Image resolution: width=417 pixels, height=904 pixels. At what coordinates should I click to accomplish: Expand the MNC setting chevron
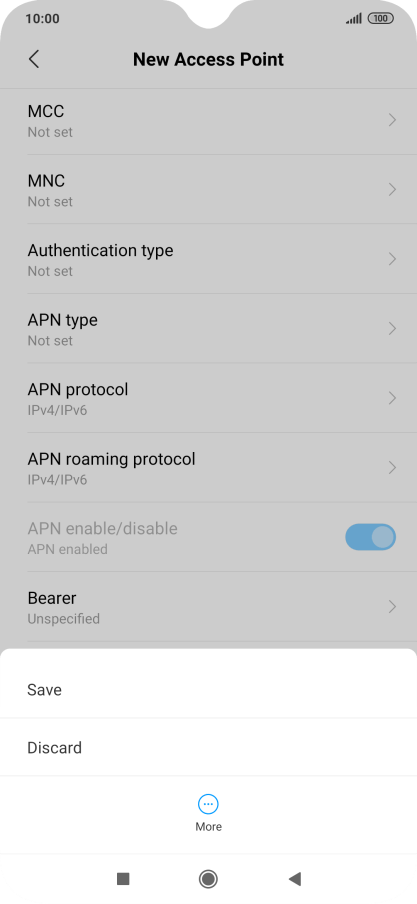point(392,189)
